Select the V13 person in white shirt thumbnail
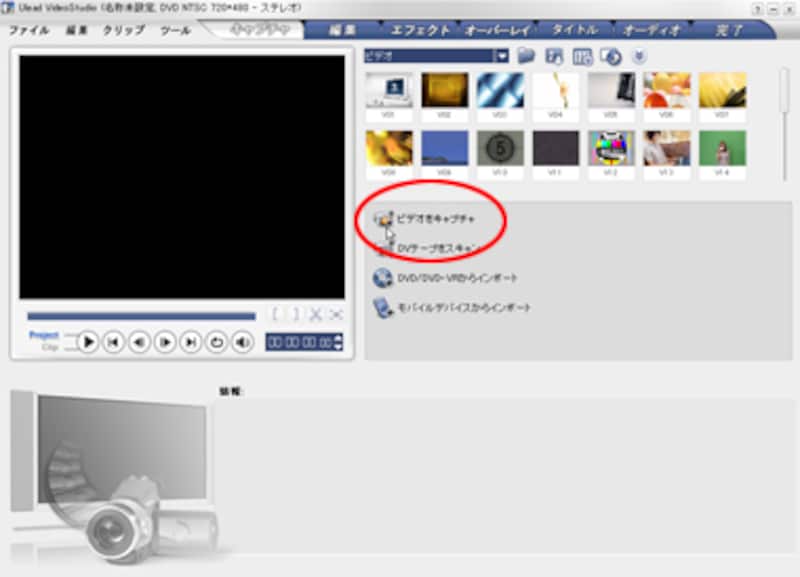The width and height of the screenshot is (800, 577). point(667,148)
